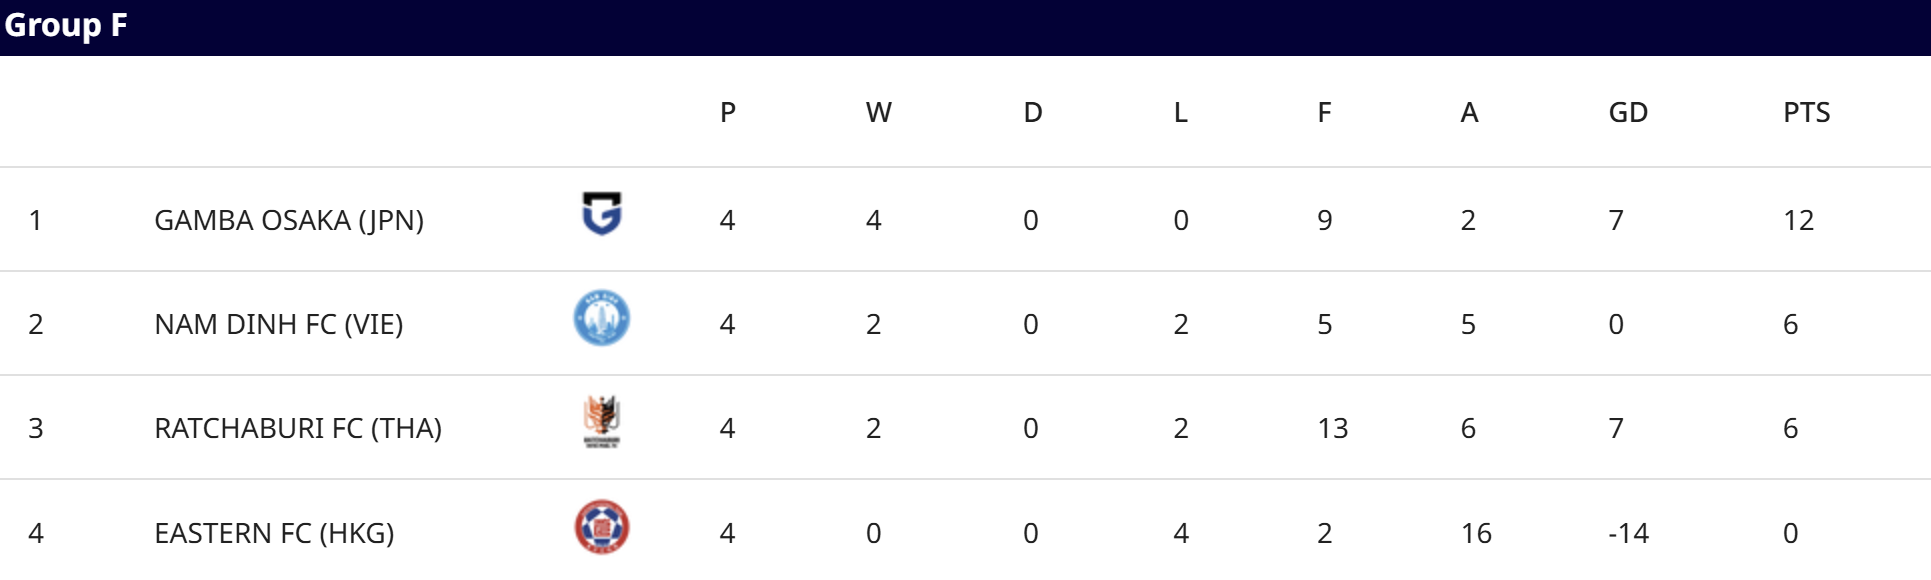Click Ratchaburi's 13 goals-for value
This screenshot has height=580, width=1931.
coord(1333,428)
